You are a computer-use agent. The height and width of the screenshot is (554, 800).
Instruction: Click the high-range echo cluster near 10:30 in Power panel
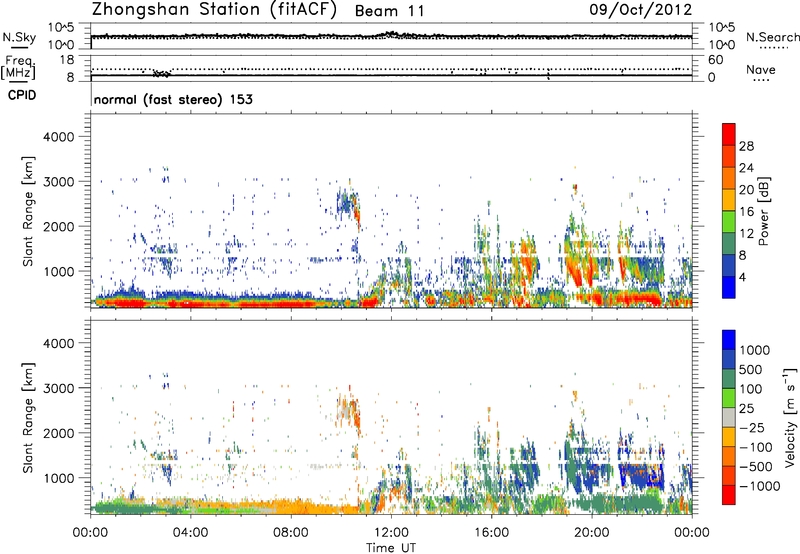pos(348,206)
